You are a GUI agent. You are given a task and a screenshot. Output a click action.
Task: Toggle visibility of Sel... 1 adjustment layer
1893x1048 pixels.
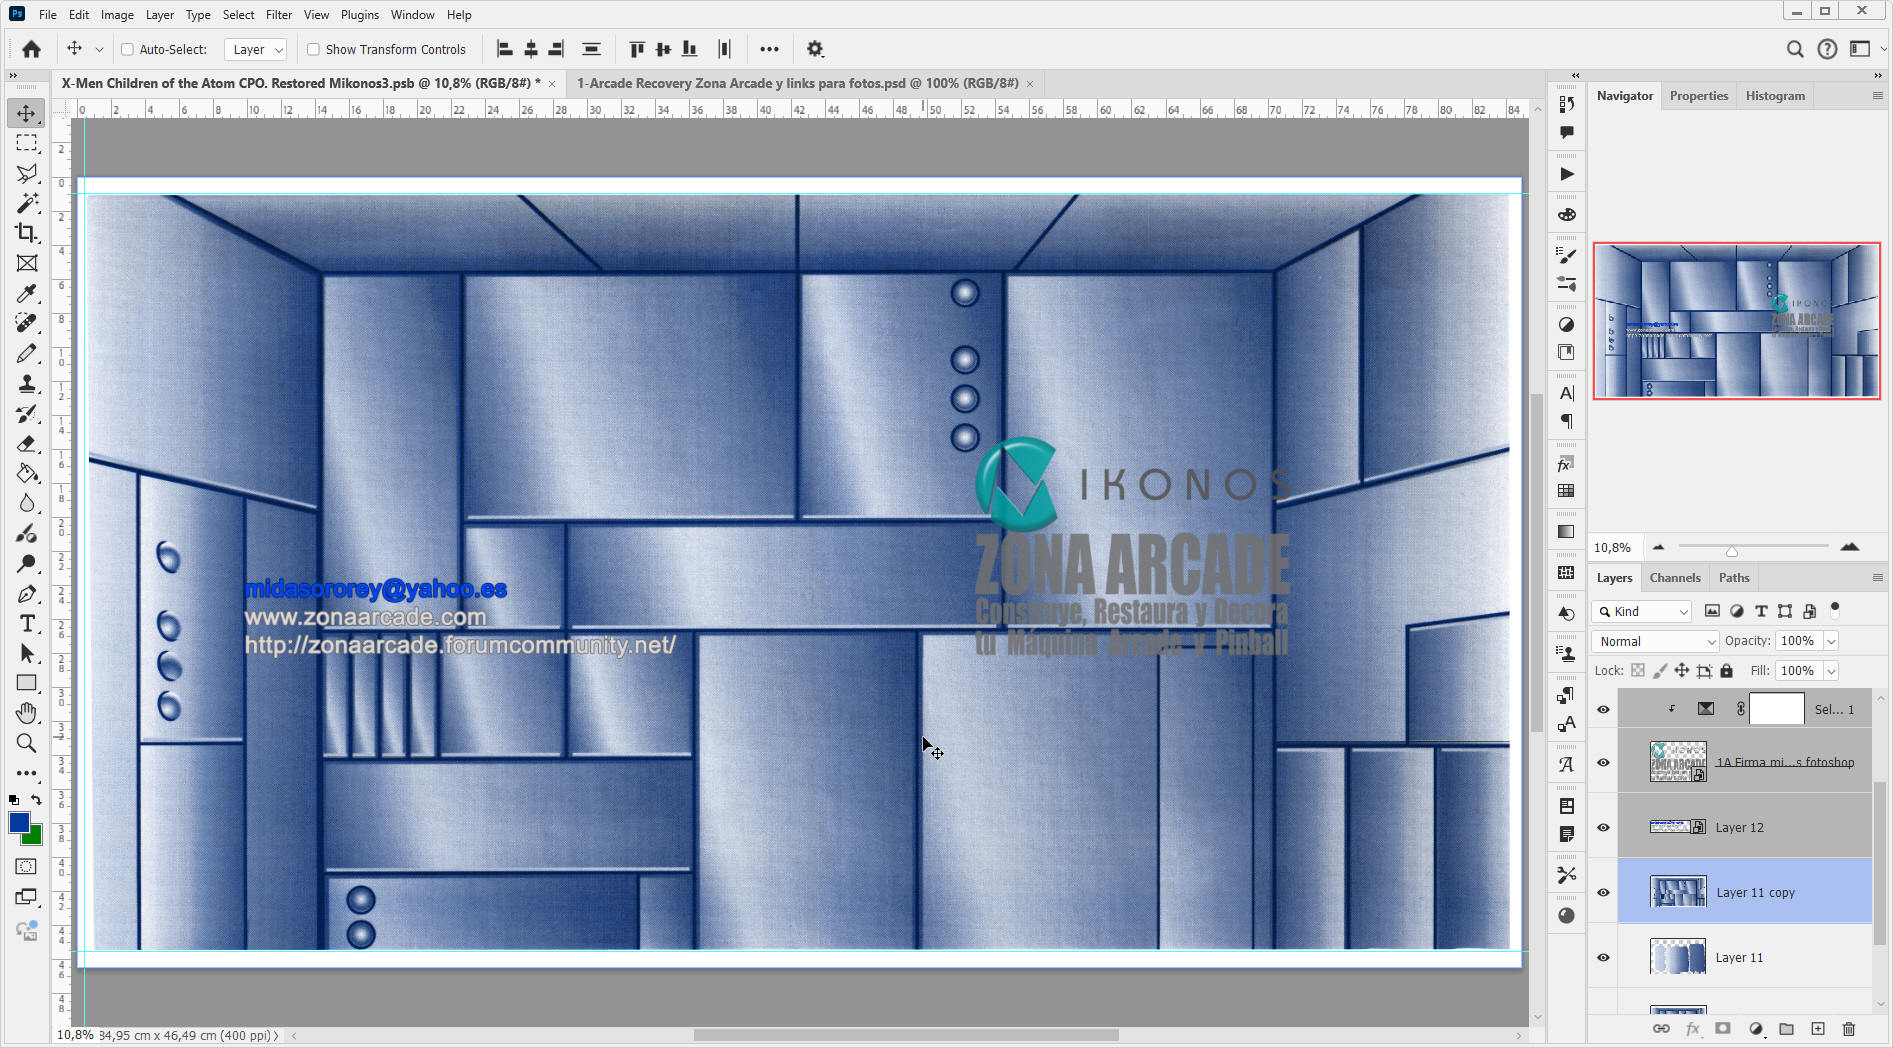click(1603, 709)
